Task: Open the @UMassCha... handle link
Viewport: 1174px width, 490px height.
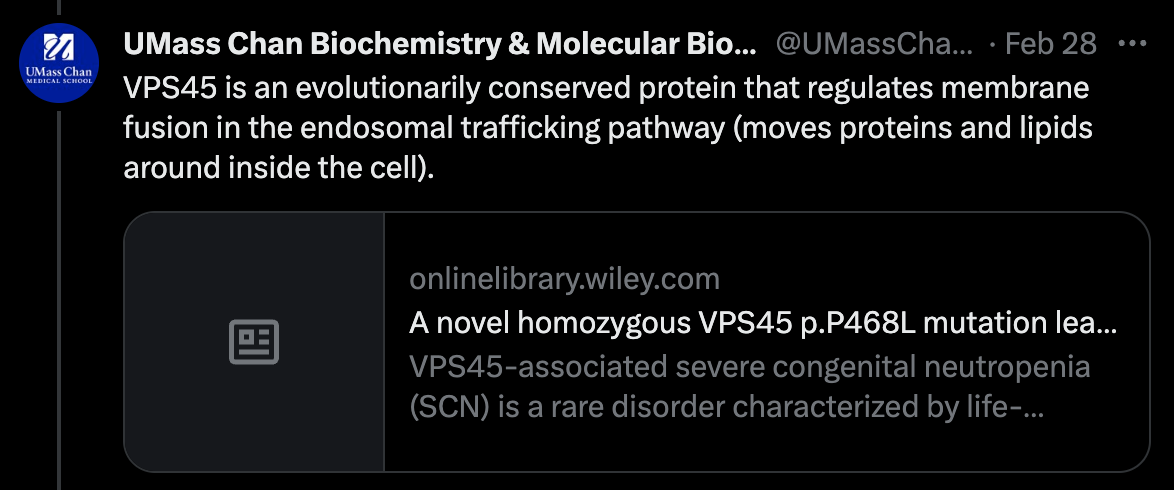Action: (874, 44)
